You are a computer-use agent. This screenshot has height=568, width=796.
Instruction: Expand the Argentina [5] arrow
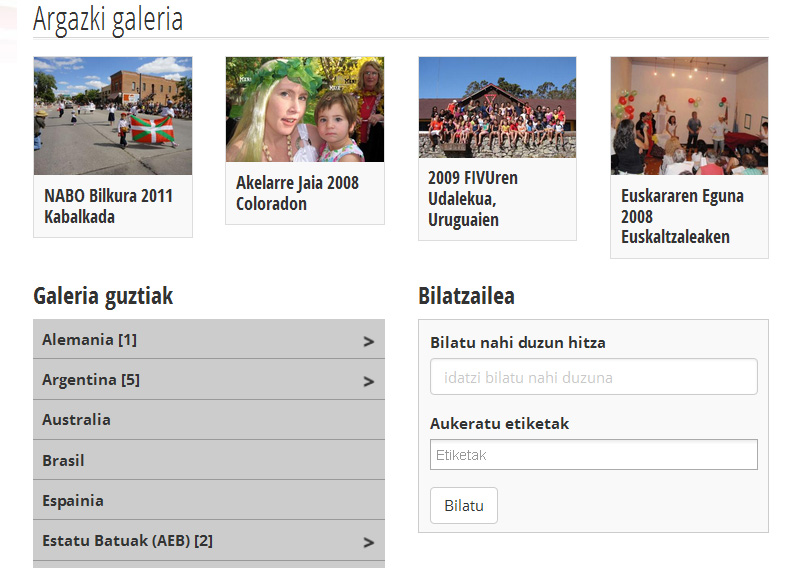[369, 382]
